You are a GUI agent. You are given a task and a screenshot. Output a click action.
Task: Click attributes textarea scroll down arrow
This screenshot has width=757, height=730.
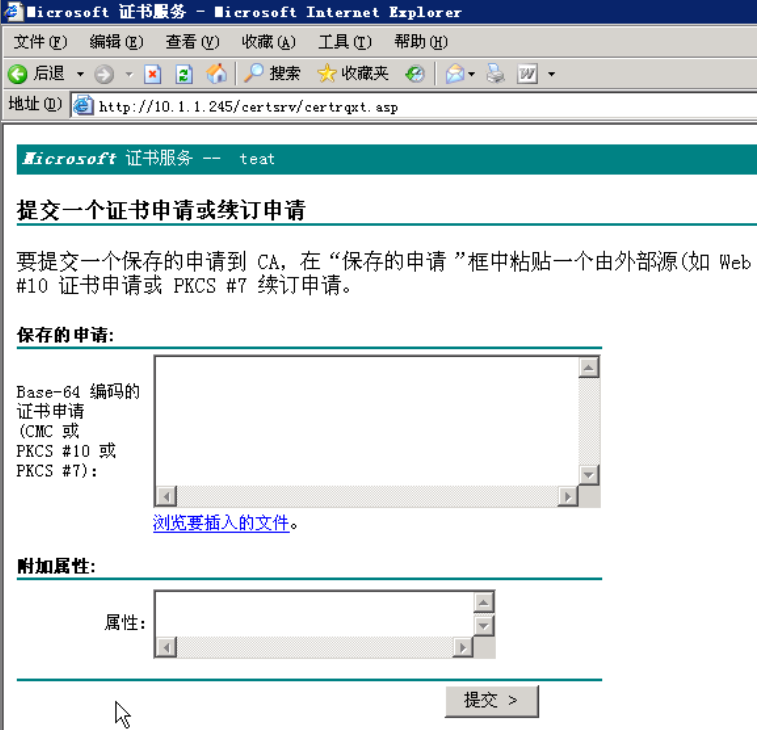tap(484, 626)
